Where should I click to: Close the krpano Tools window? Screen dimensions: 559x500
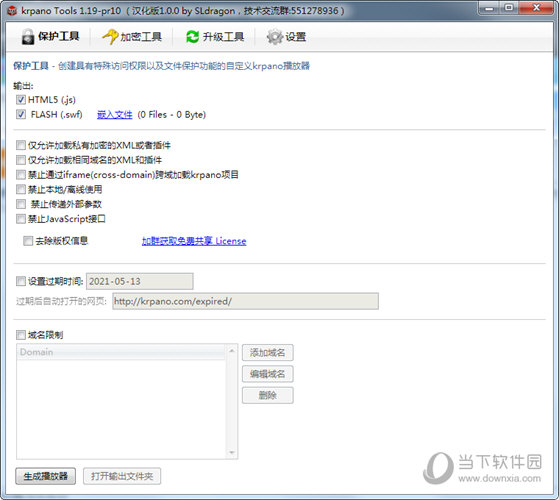click(535, 8)
